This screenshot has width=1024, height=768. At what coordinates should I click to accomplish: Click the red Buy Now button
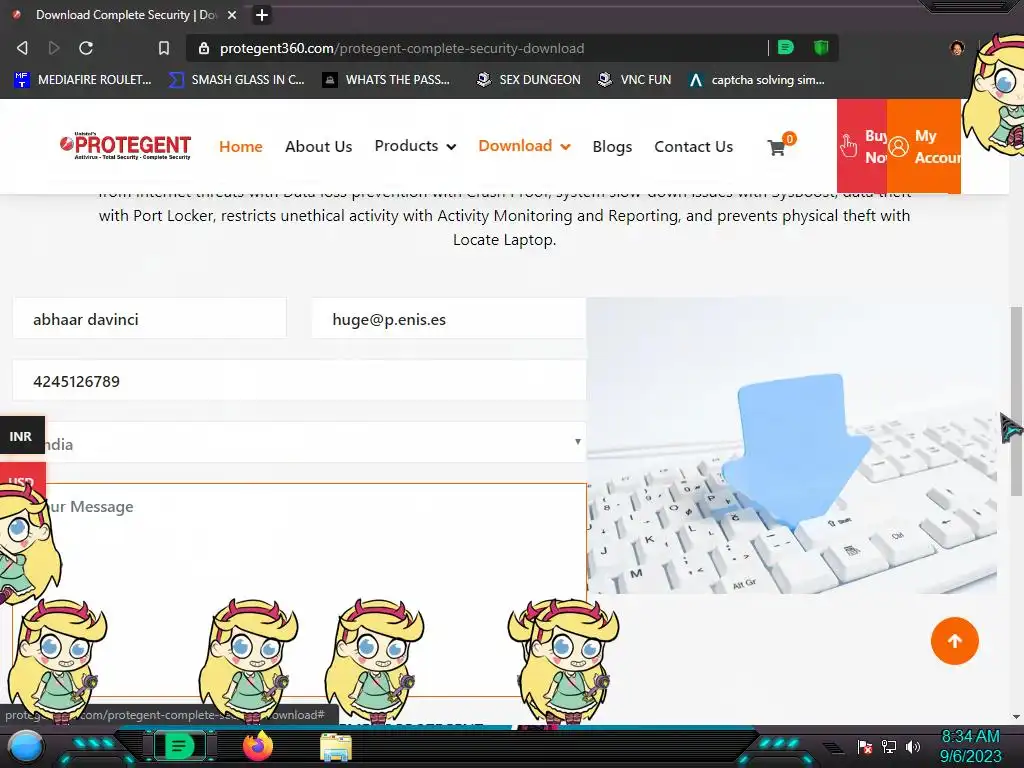(x=862, y=146)
